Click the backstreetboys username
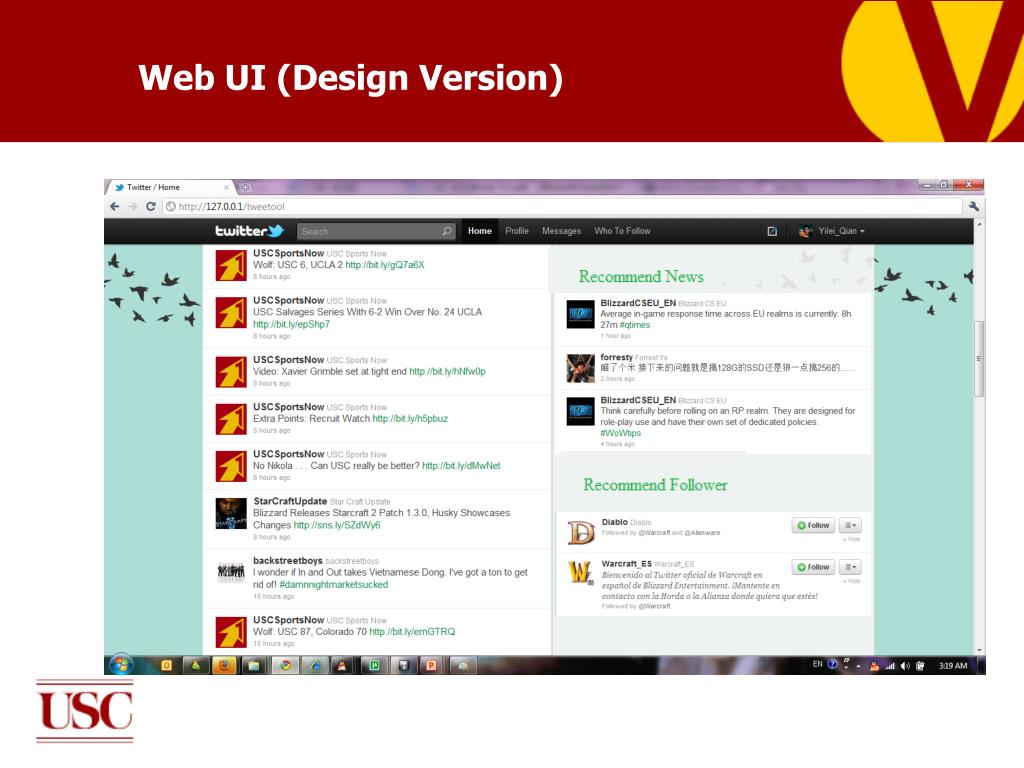 [x=288, y=560]
